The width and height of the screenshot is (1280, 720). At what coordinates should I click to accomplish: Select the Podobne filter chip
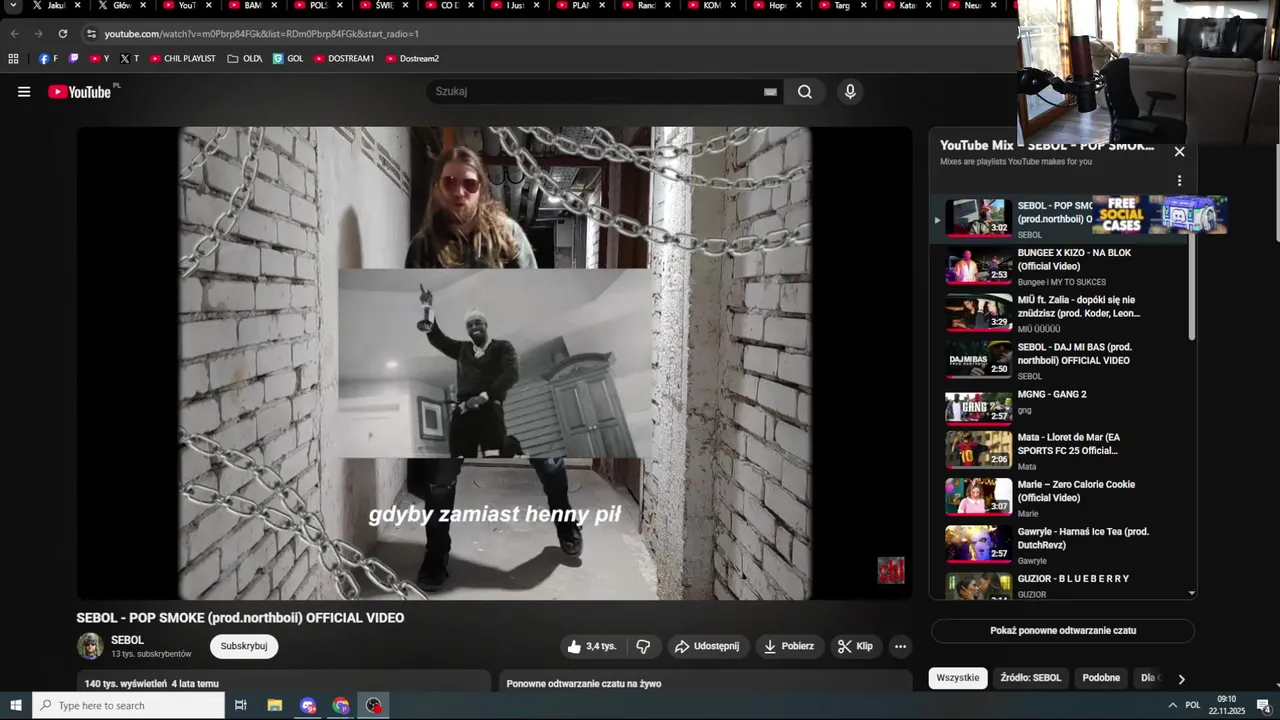1101,678
